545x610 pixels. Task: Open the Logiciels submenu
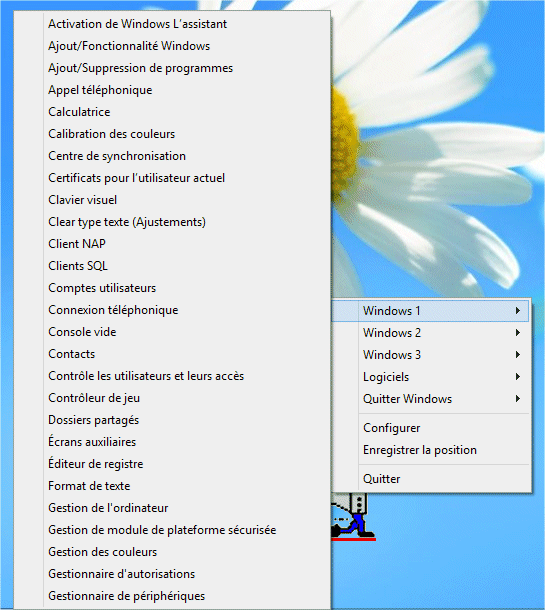pos(431,377)
